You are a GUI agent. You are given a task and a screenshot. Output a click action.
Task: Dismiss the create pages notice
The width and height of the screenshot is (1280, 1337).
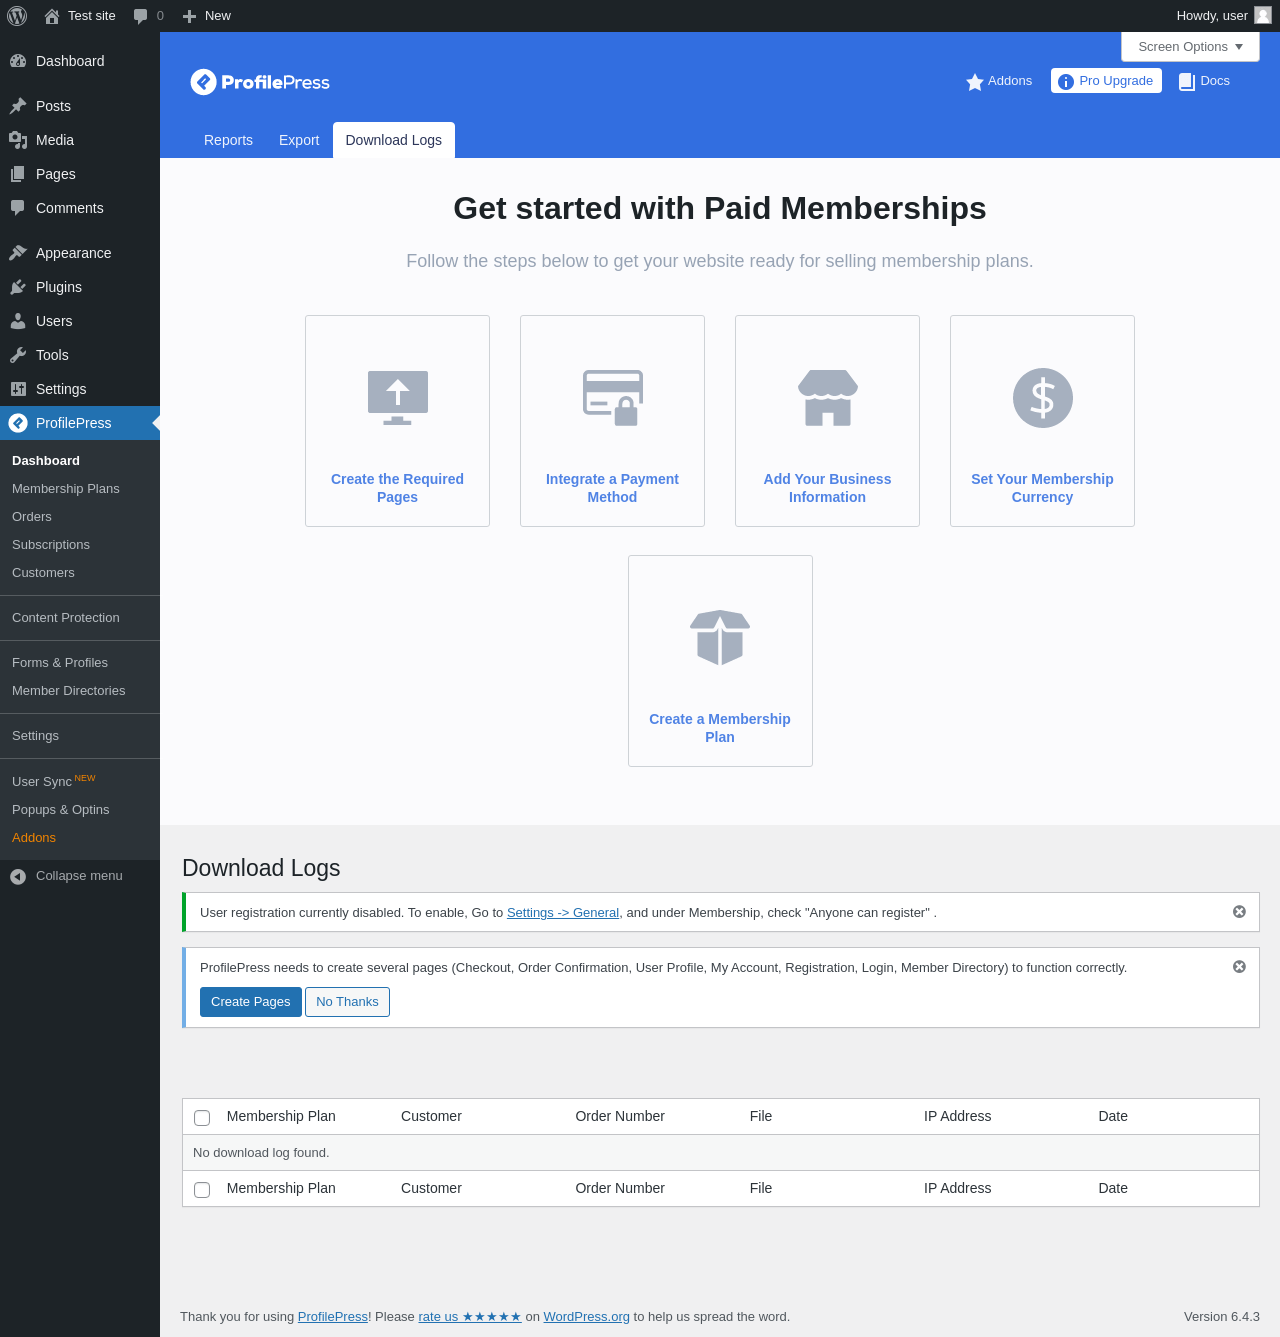(1239, 966)
